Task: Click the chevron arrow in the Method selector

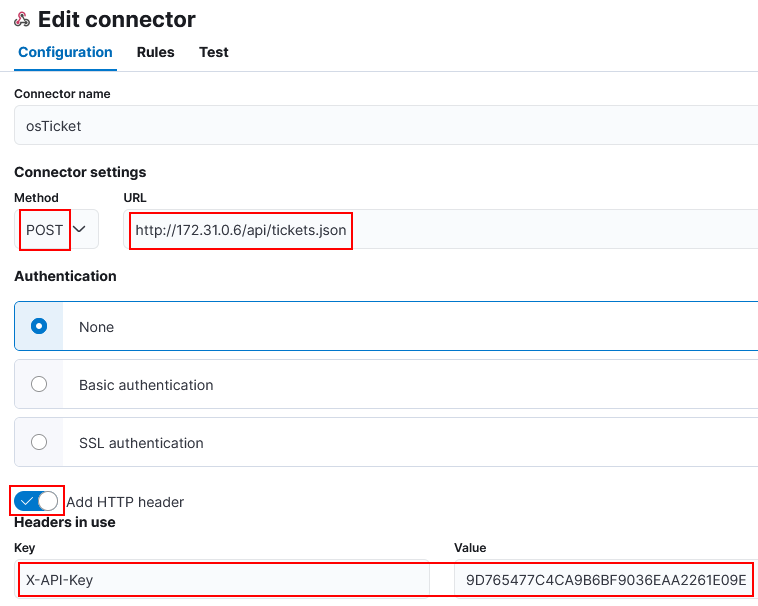Action: pos(79,229)
